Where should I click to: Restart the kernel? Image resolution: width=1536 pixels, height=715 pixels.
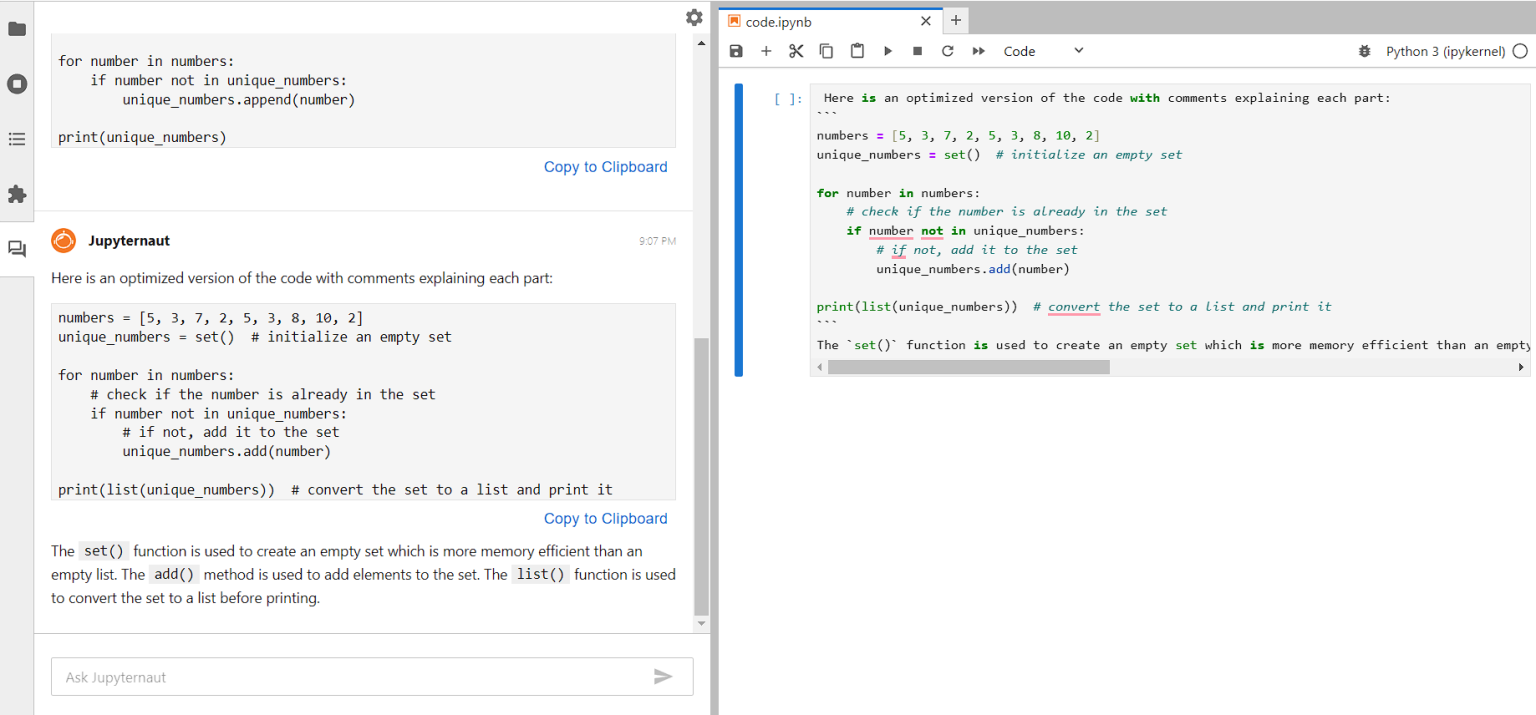[x=947, y=50]
